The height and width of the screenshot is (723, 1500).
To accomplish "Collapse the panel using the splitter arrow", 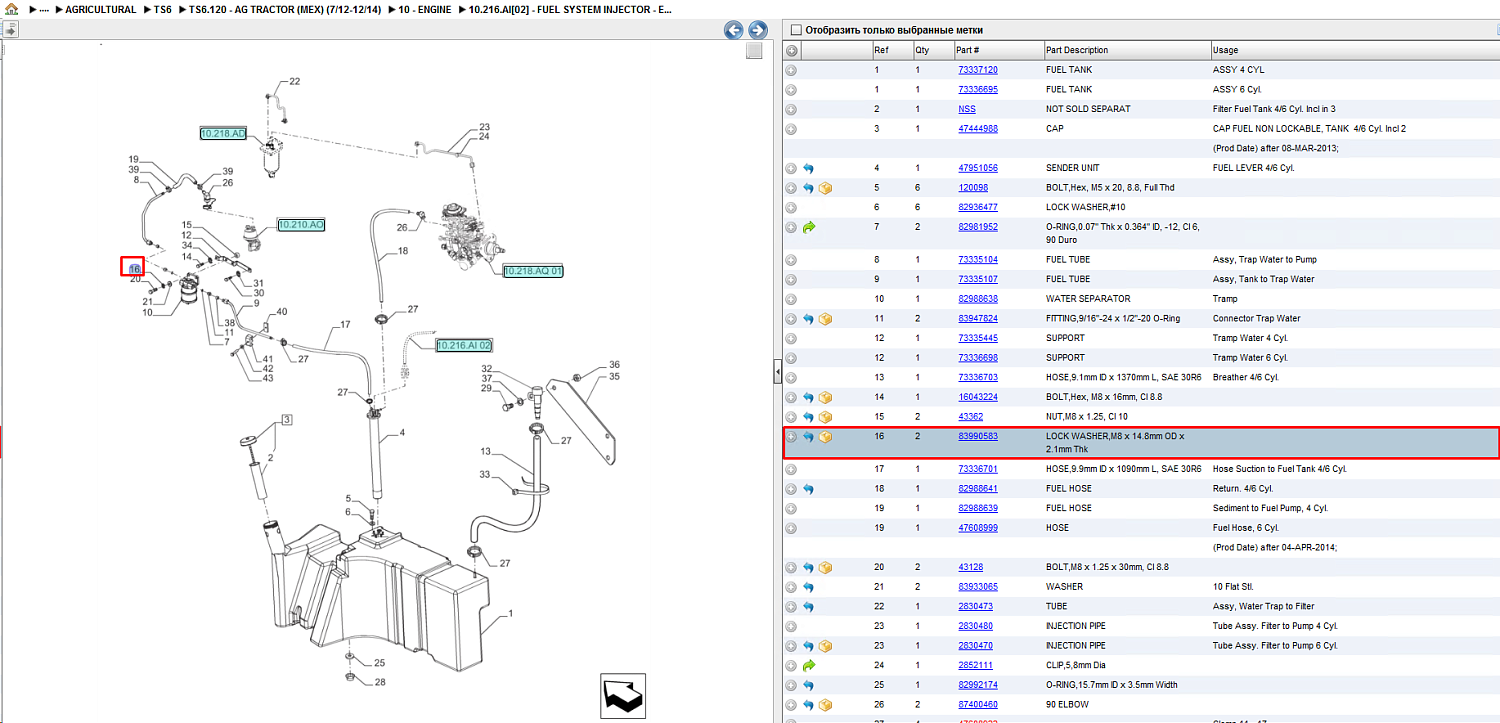I will (x=777, y=372).
